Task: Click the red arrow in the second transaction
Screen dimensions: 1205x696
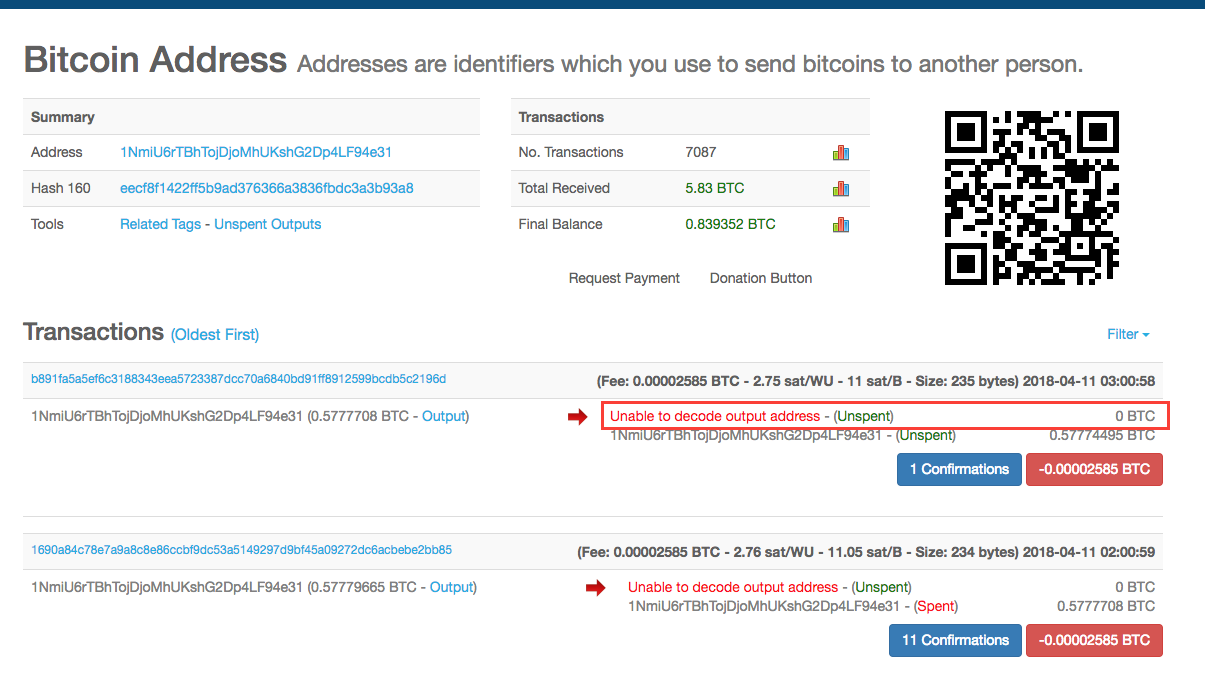Action: pos(595,588)
